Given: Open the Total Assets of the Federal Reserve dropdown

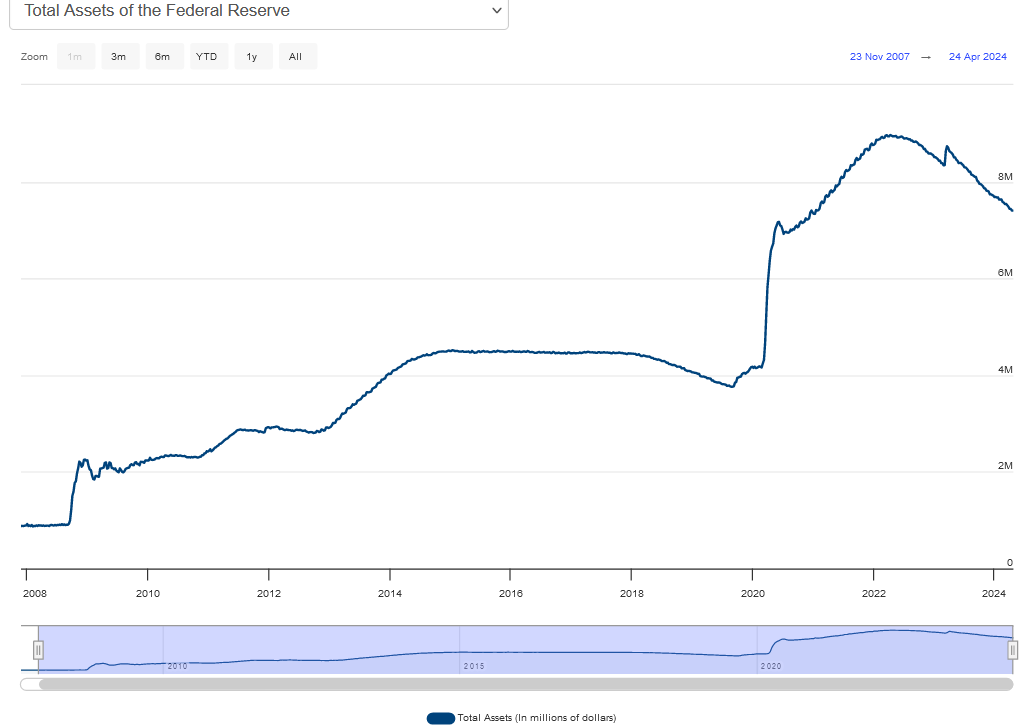Looking at the screenshot, I should (x=258, y=11).
